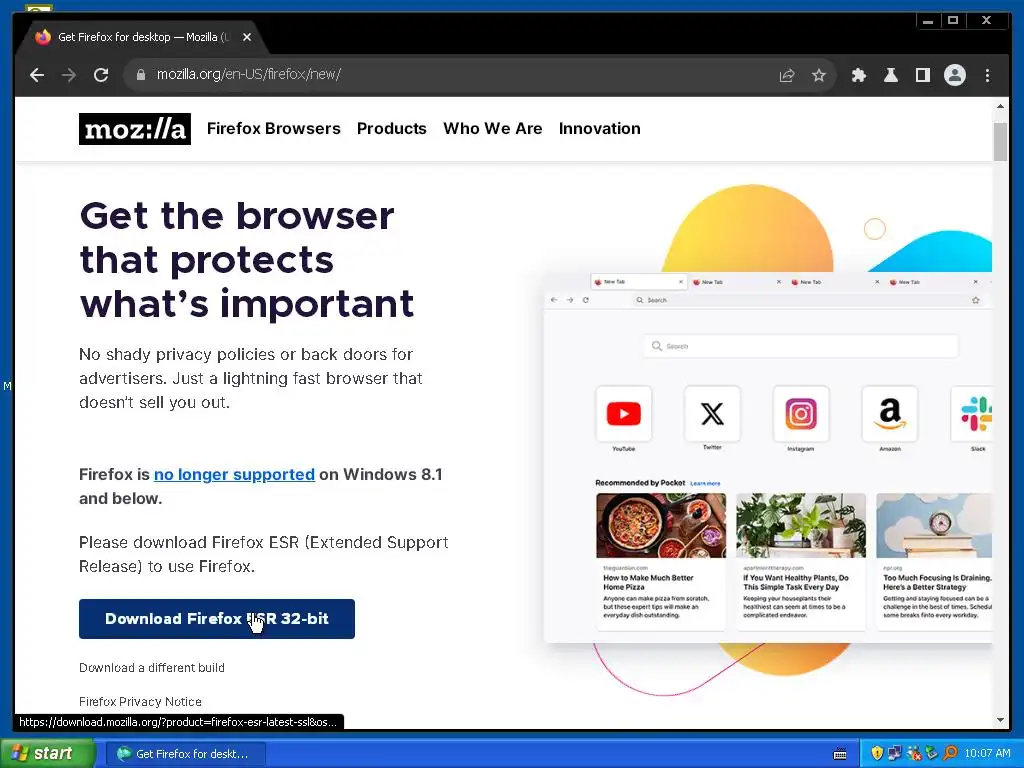Viewport: 1024px width, 768px height.
Task: Click the share page icon in address bar
Action: (x=787, y=75)
